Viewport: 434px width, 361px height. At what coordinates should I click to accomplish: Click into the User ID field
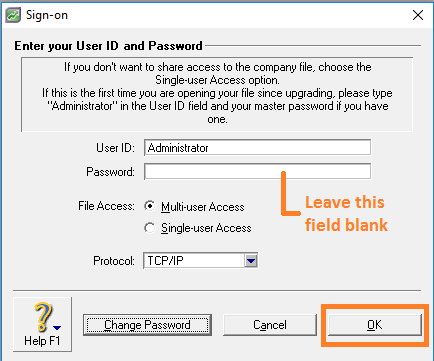pyautogui.click(x=257, y=147)
